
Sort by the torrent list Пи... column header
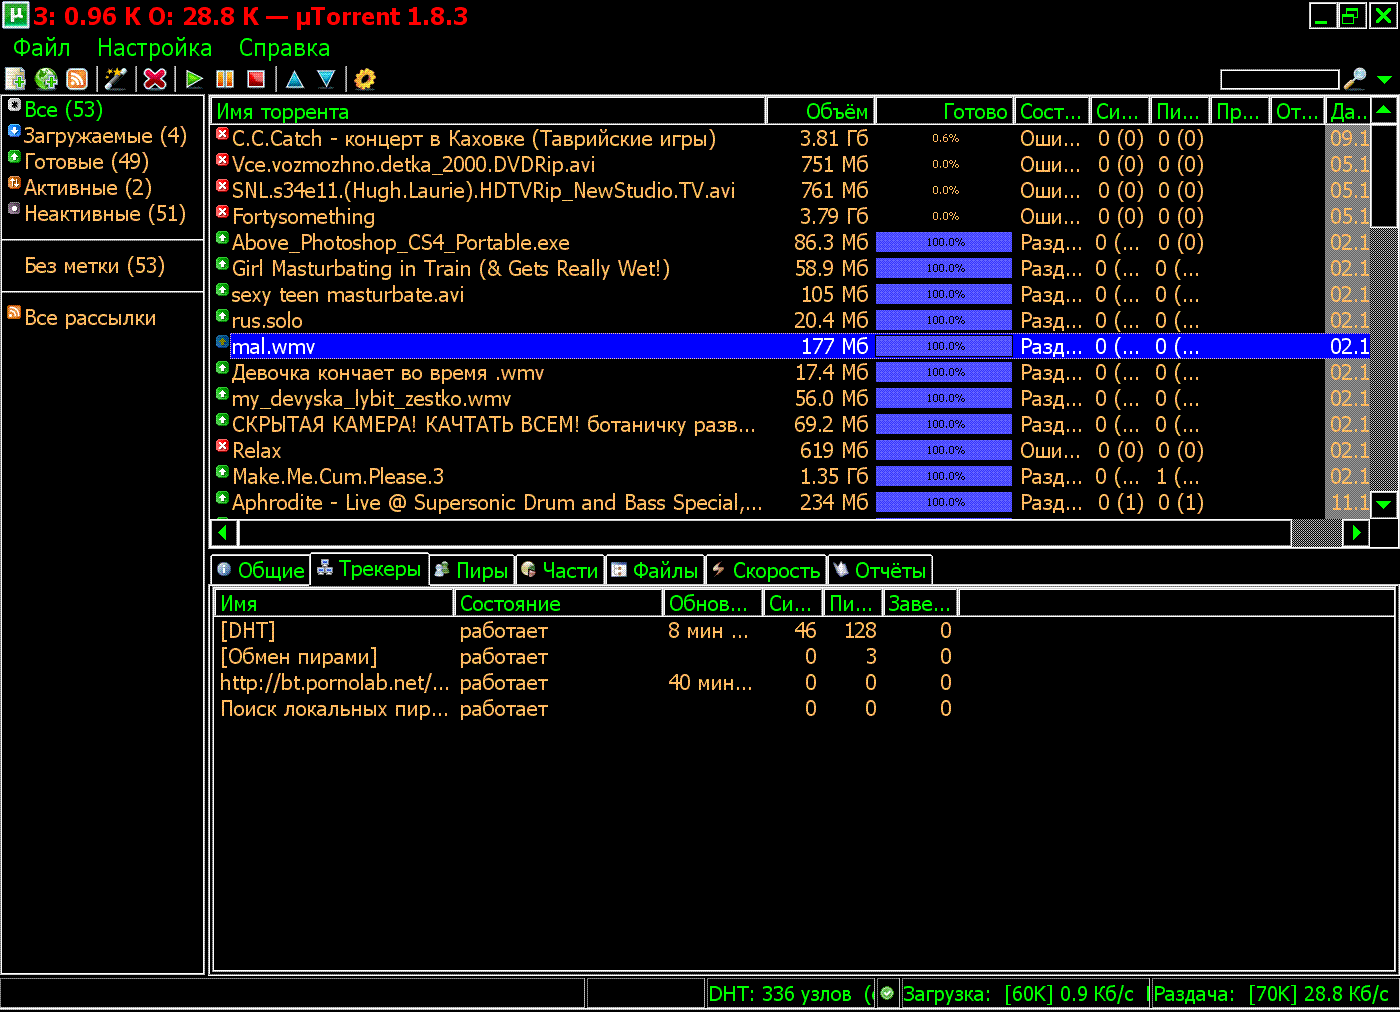(1179, 112)
